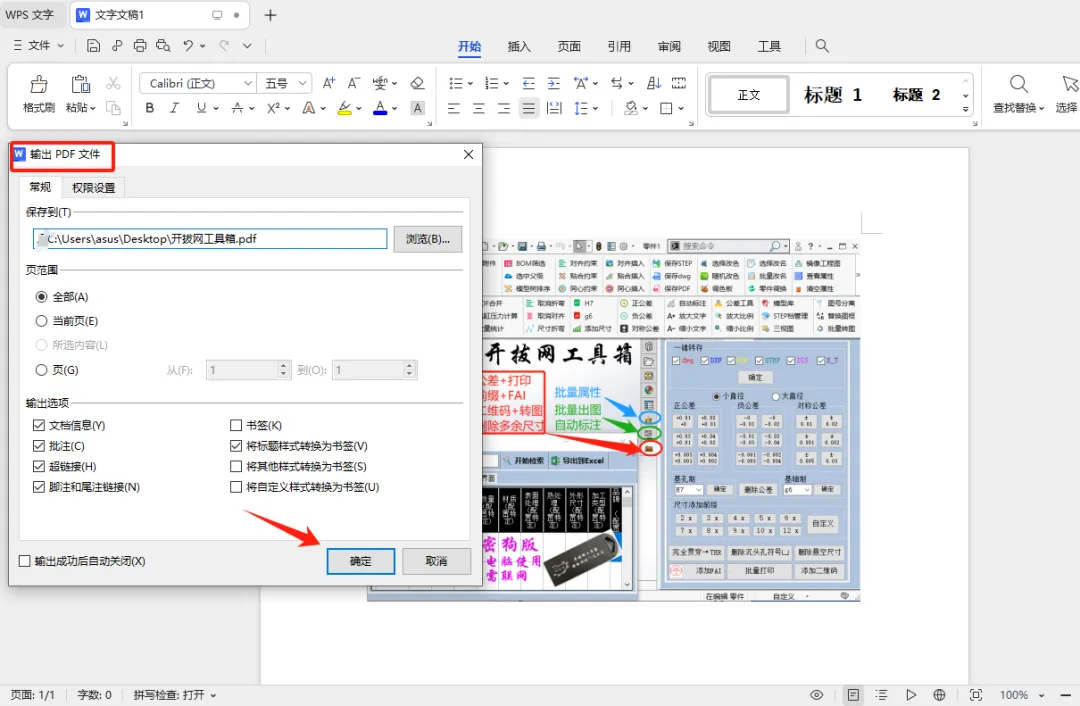Screen dimensions: 1080x706
Task: Center align text
Action: [479, 108]
